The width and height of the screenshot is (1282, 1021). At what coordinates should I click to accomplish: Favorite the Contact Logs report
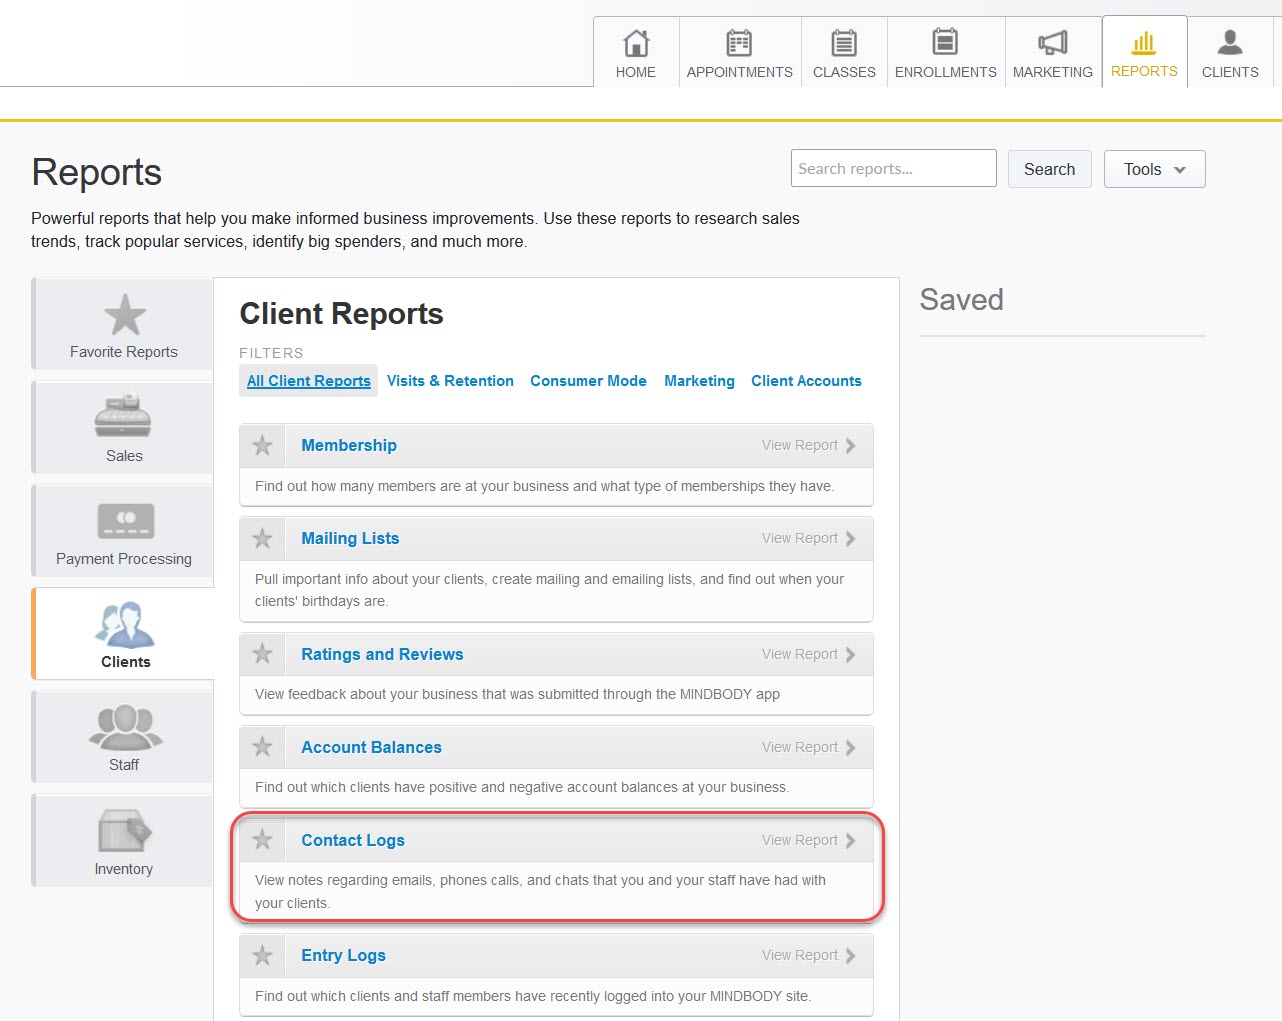pyautogui.click(x=261, y=840)
